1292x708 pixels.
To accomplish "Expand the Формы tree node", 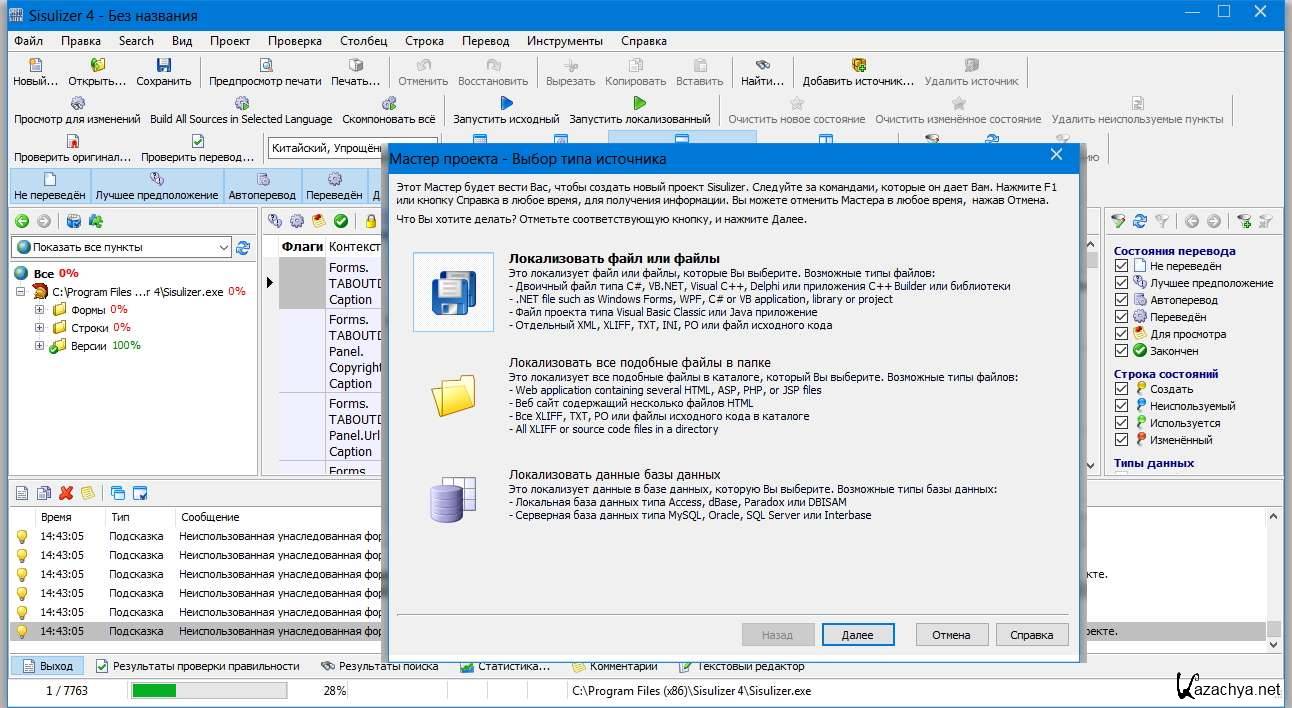I will (40, 310).
